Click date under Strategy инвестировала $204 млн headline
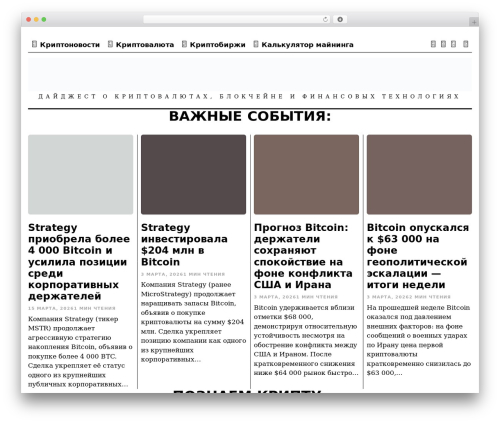500x423 pixels. point(183,274)
